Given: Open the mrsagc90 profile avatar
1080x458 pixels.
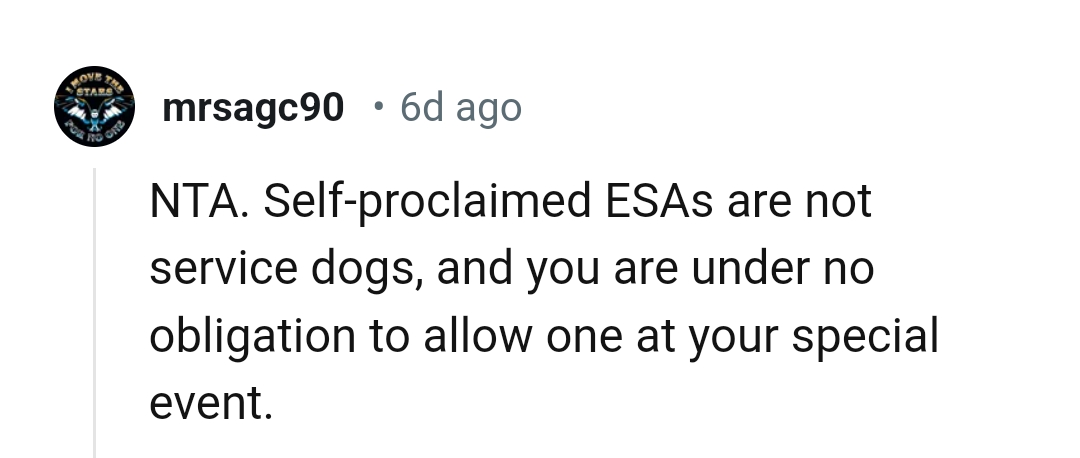Looking at the screenshot, I should point(94,107).
